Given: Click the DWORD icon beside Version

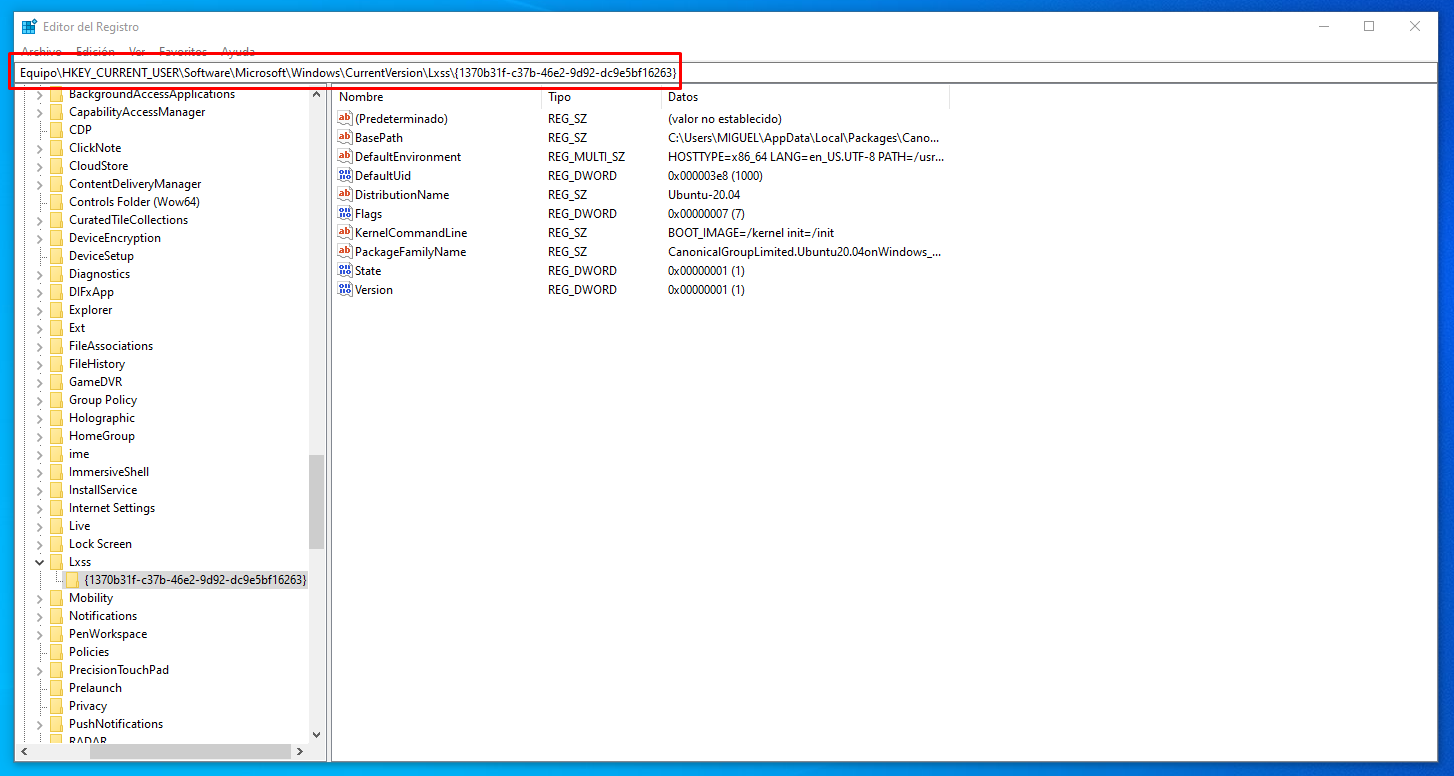Looking at the screenshot, I should pyautogui.click(x=346, y=290).
